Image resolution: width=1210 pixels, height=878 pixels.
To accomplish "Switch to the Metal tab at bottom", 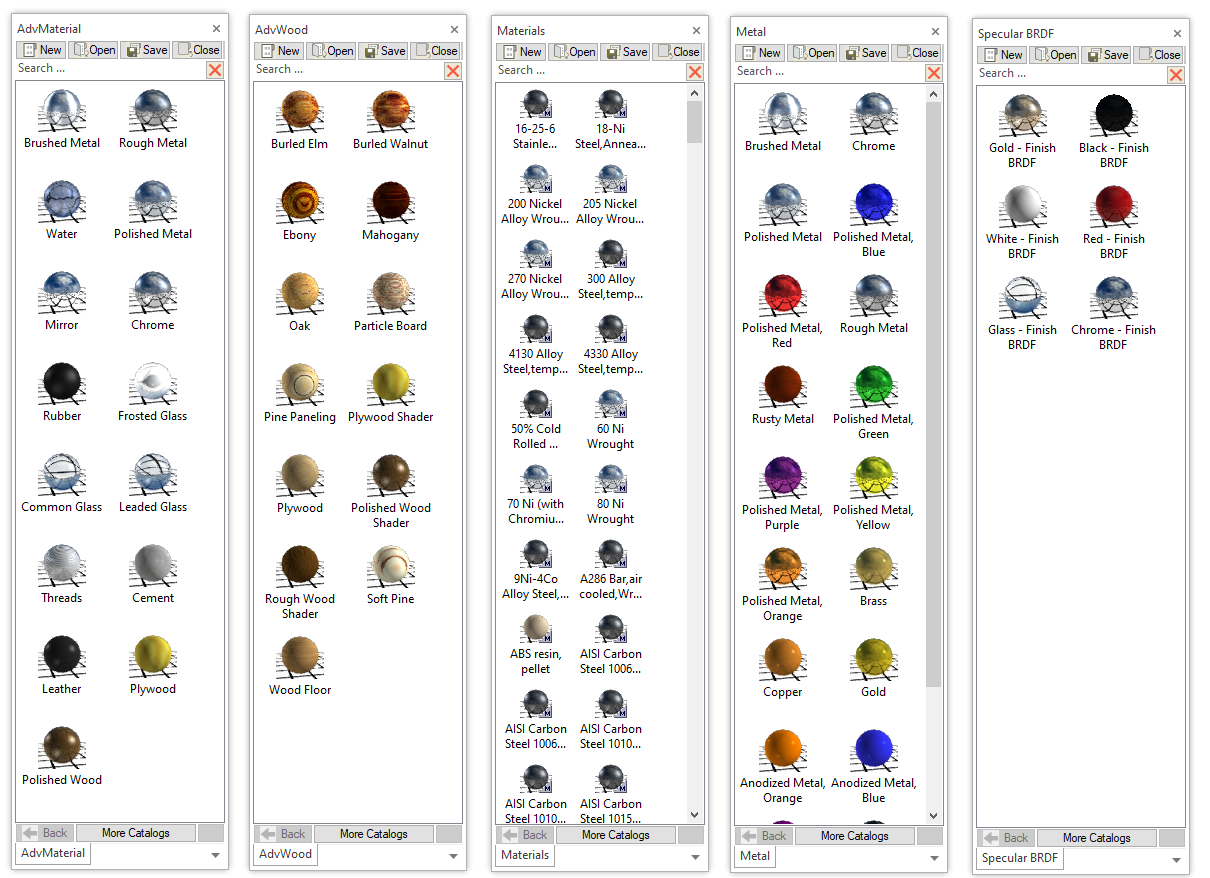I will [755, 856].
